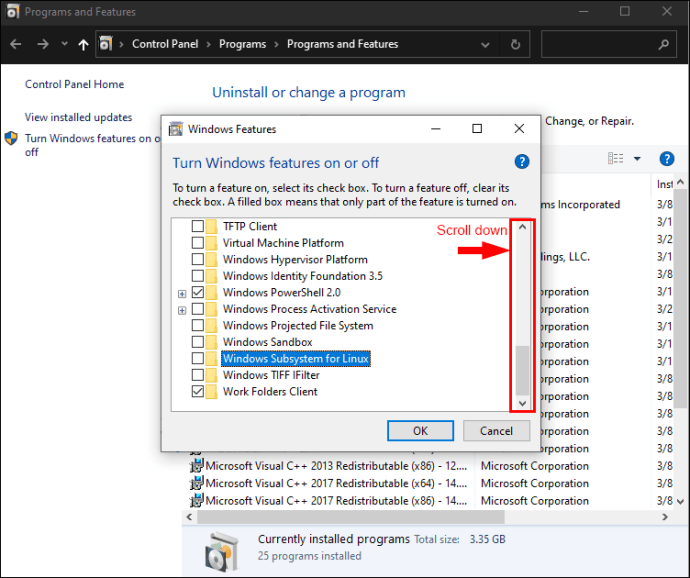This screenshot has width=690, height=578.
Task: Click the Visual C++ 2013 (x86) installer icon
Action: tap(197, 465)
